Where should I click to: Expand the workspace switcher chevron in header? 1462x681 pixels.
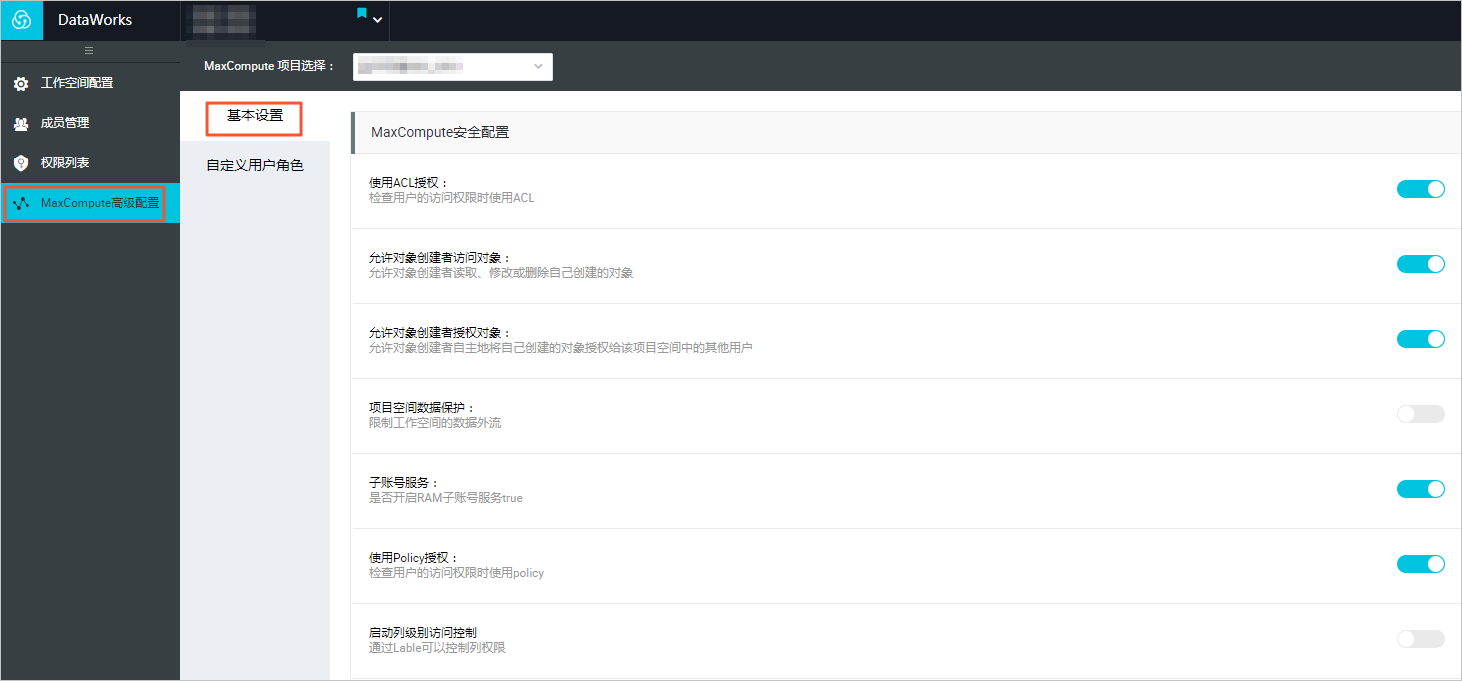click(x=377, y=20)
